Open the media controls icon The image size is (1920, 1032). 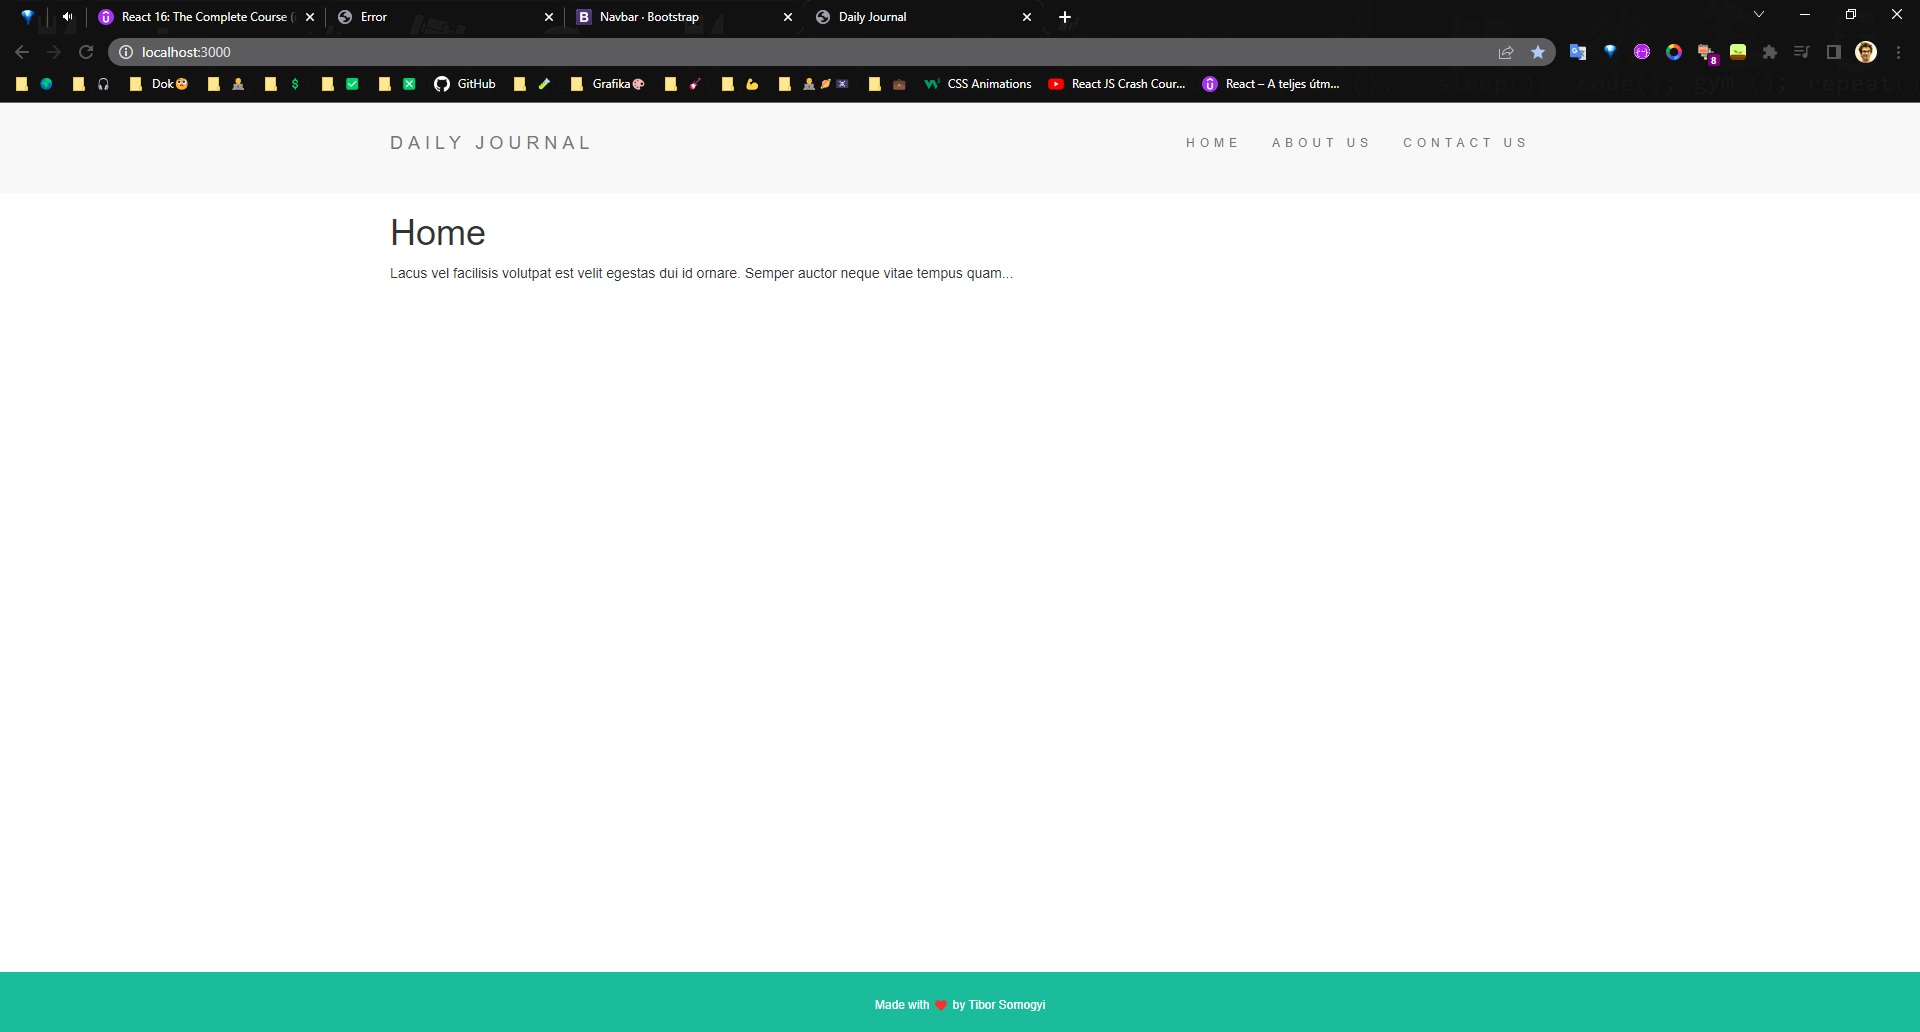1802,52
